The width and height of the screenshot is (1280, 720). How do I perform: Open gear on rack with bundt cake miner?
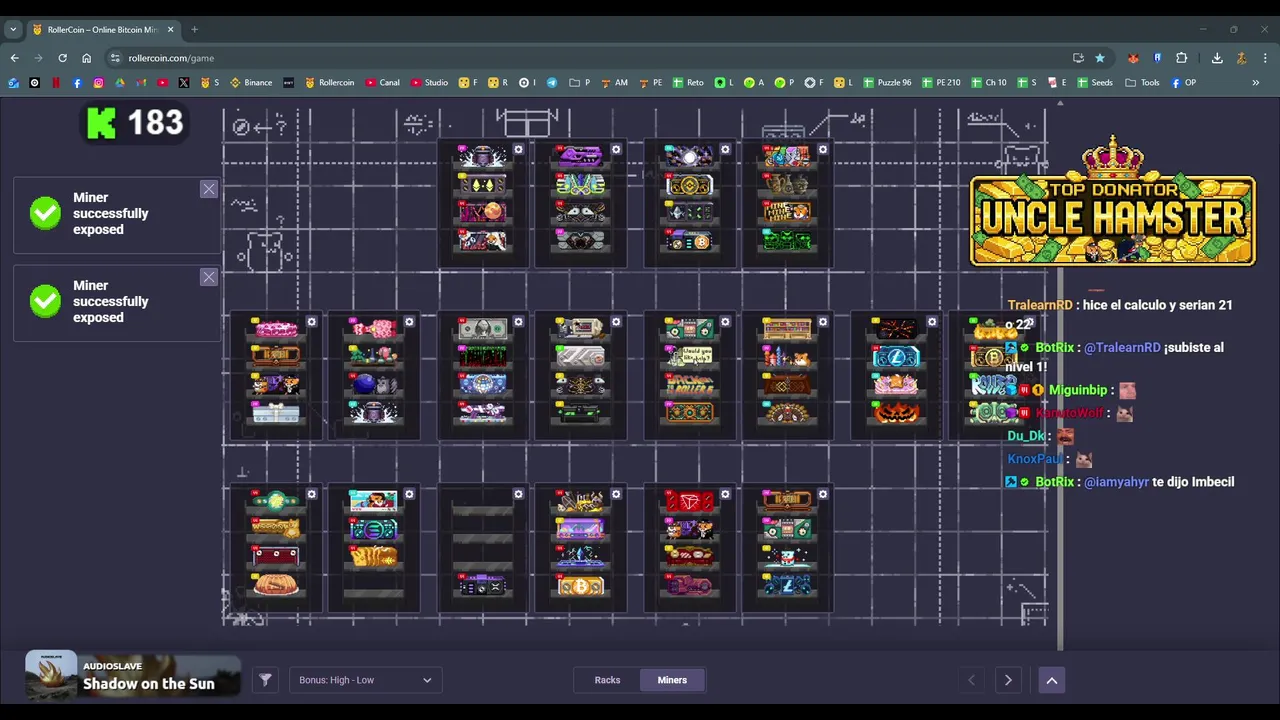click(x=312, y=494)
